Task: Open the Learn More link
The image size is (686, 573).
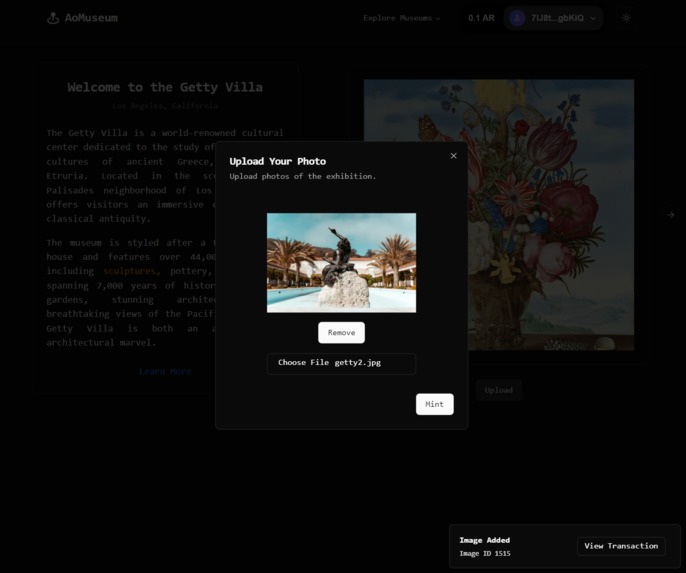Action: [x=165, y=371]
